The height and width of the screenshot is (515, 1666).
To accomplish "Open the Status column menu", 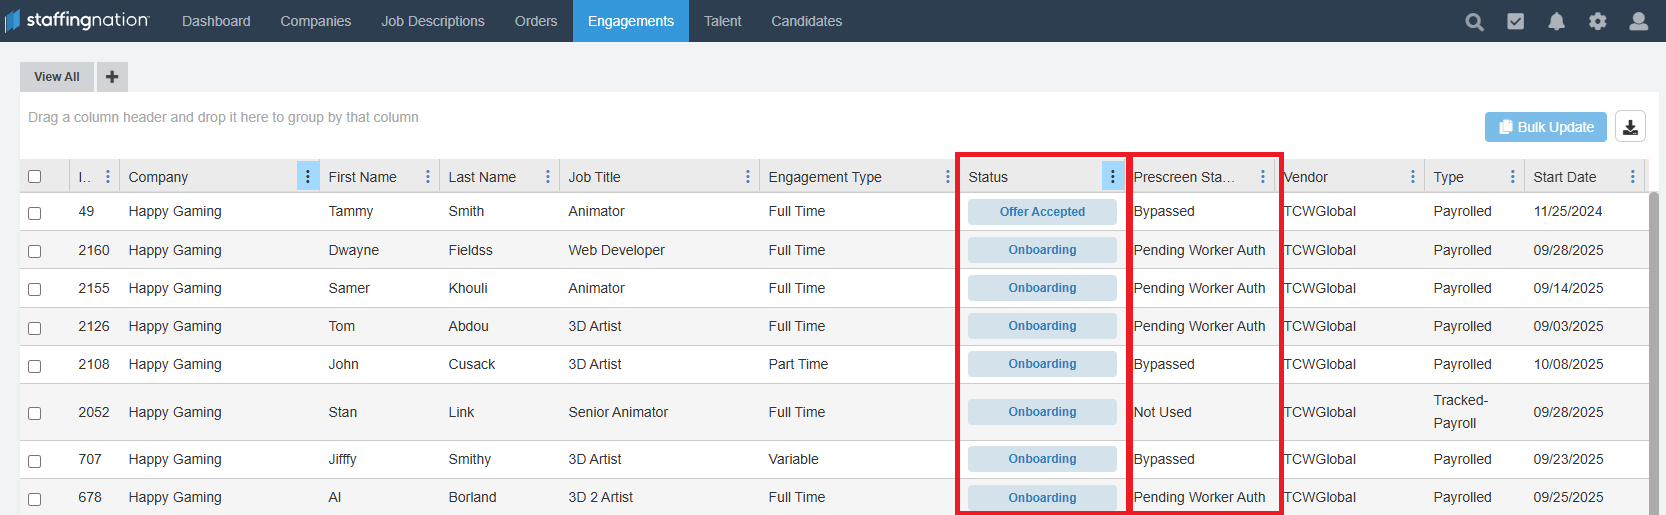I will [1112, 177].
